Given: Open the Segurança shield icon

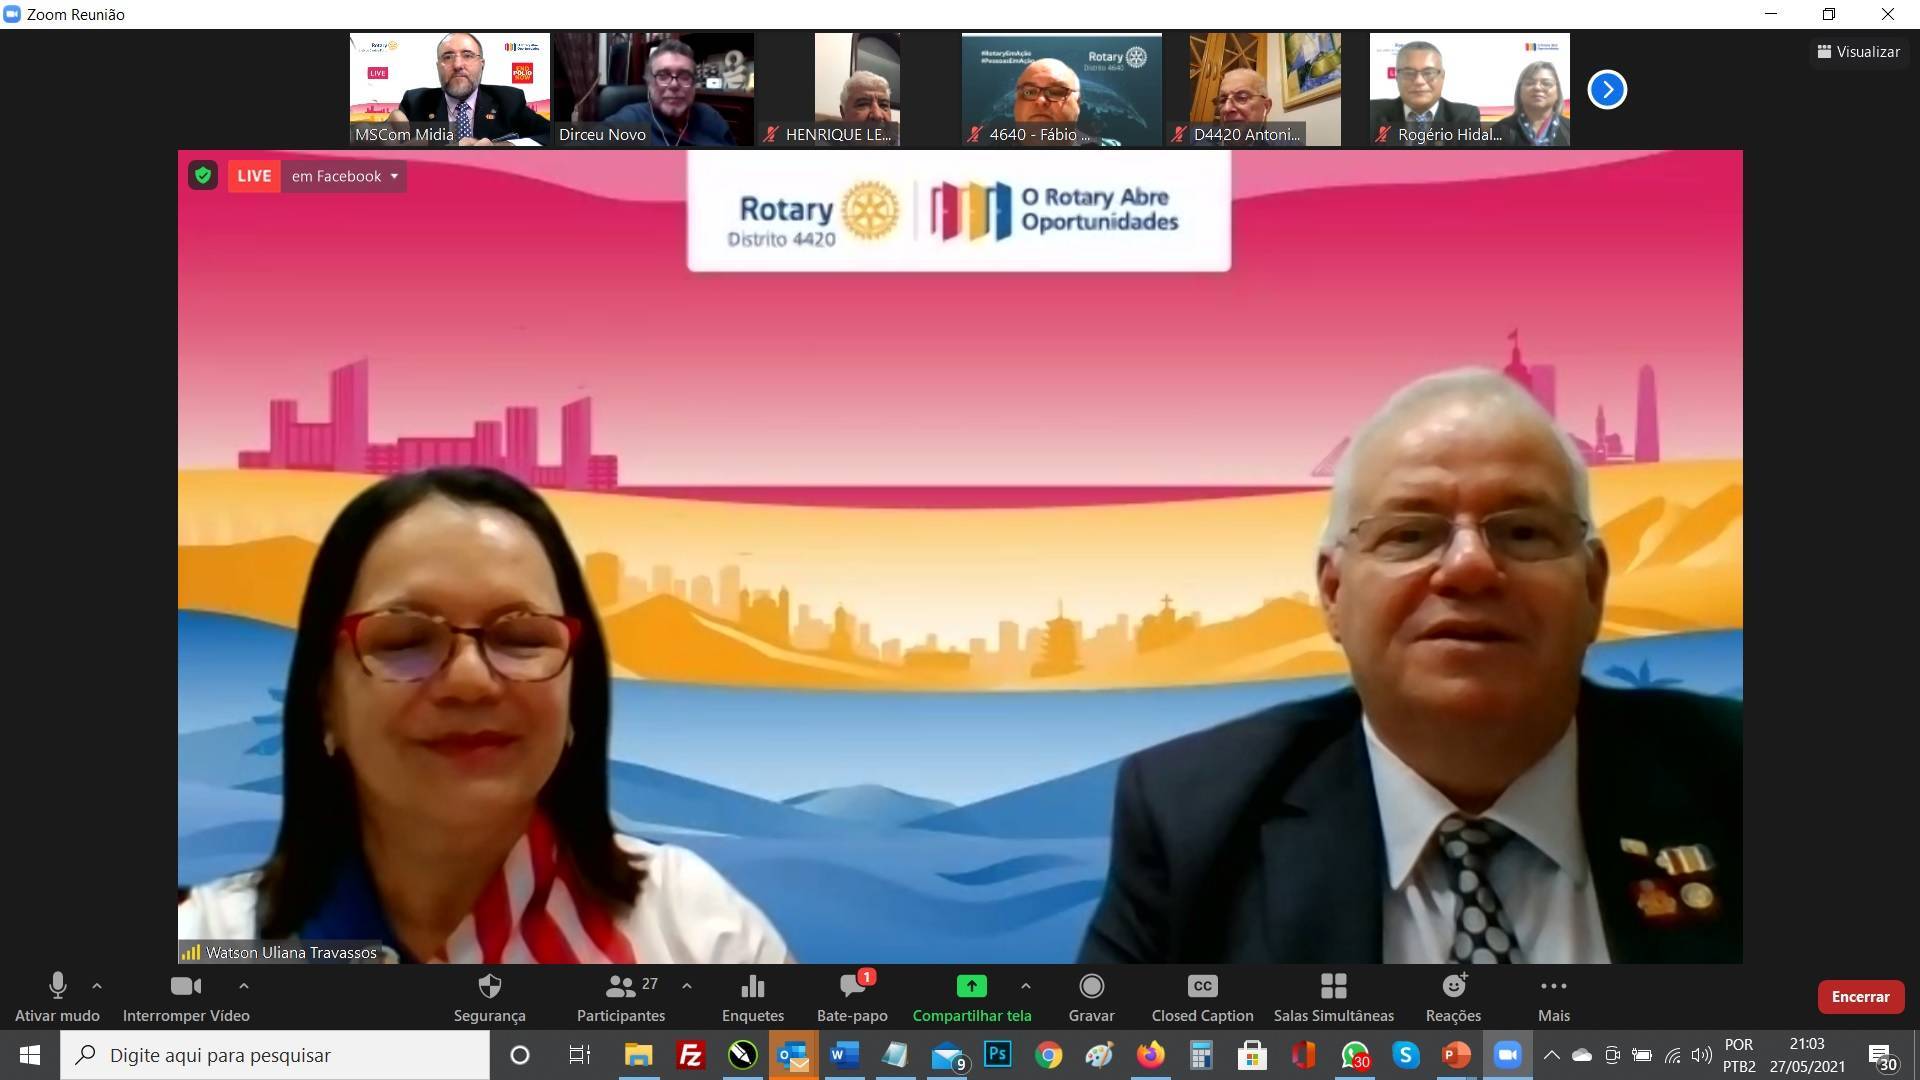Looking at the screenshot, I should click(489, 987).
